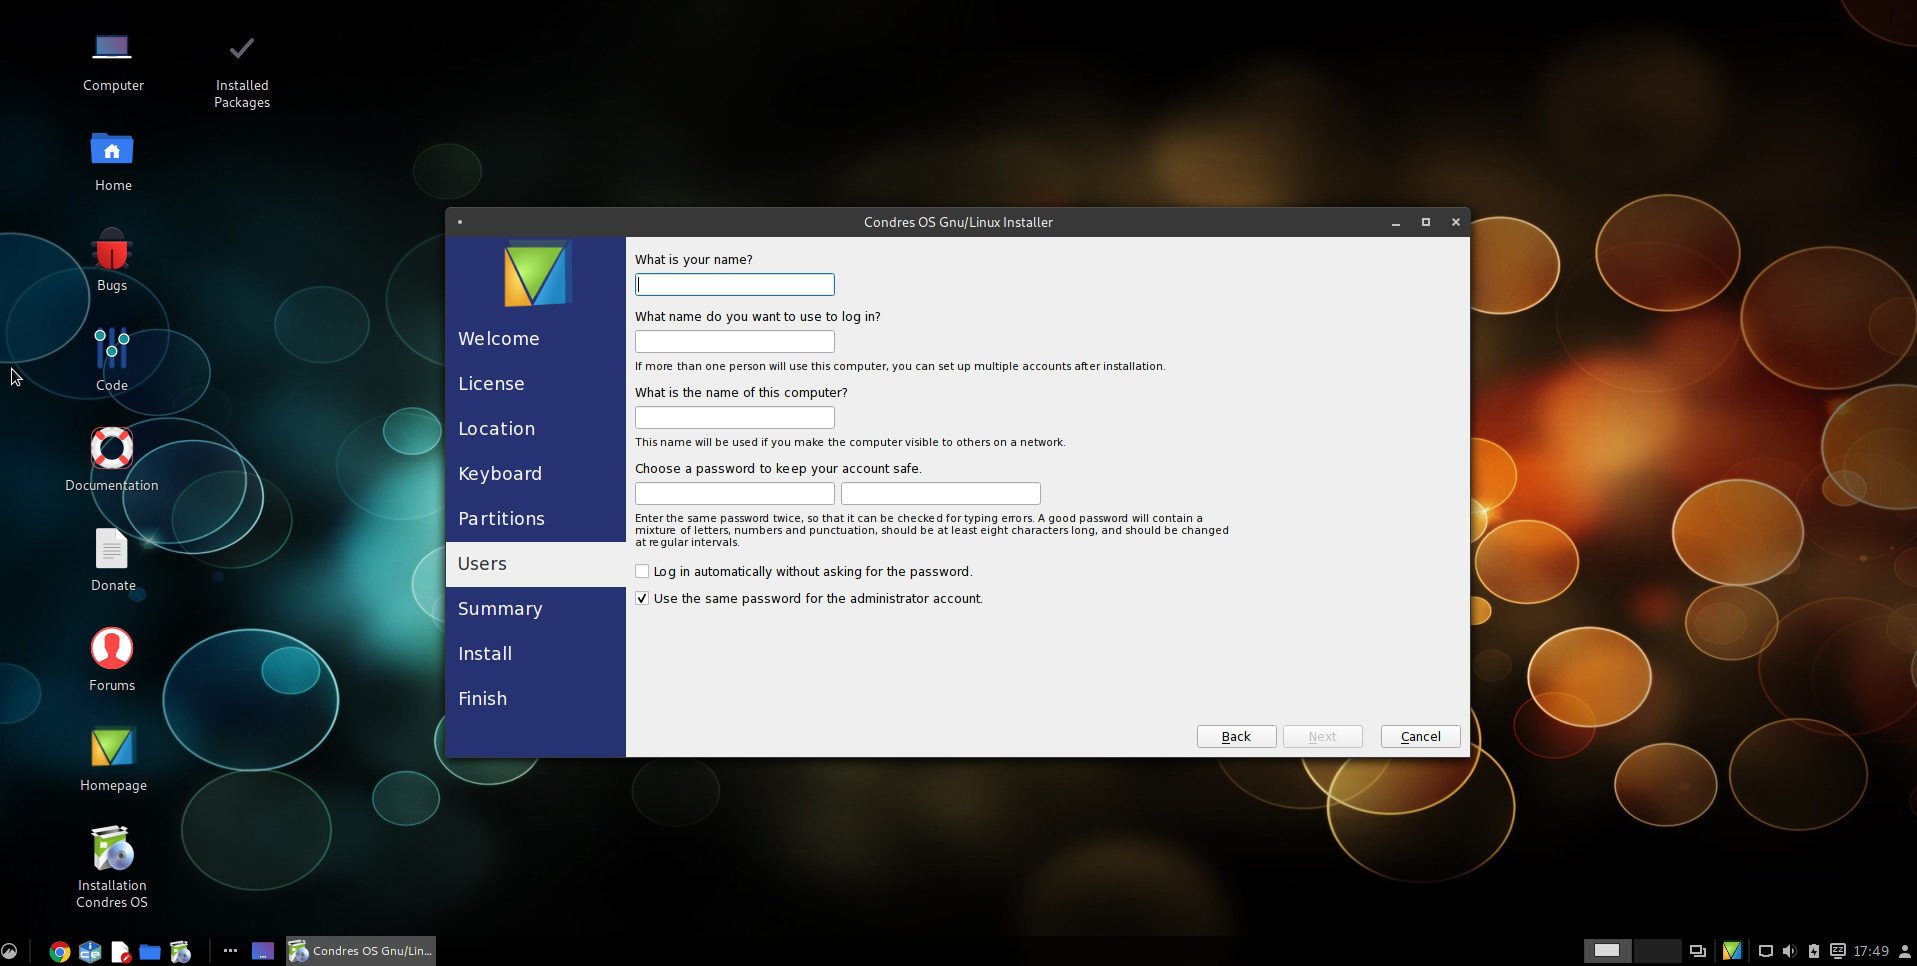Launch Chrome from the taskbar

click(60, 952)
